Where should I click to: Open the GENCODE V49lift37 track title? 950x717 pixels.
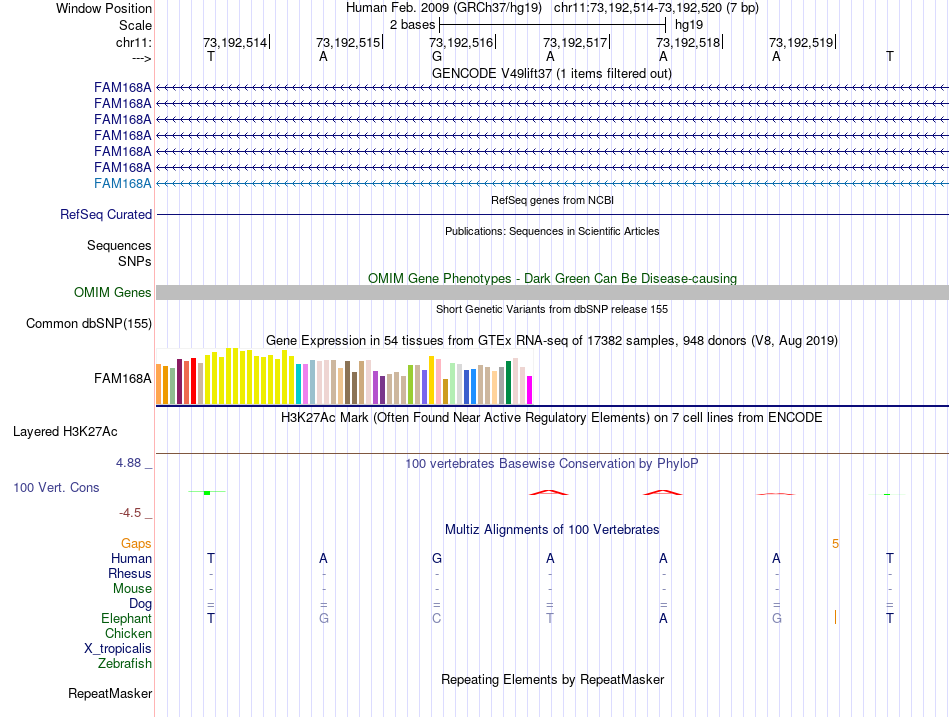(x=552, y=73)
